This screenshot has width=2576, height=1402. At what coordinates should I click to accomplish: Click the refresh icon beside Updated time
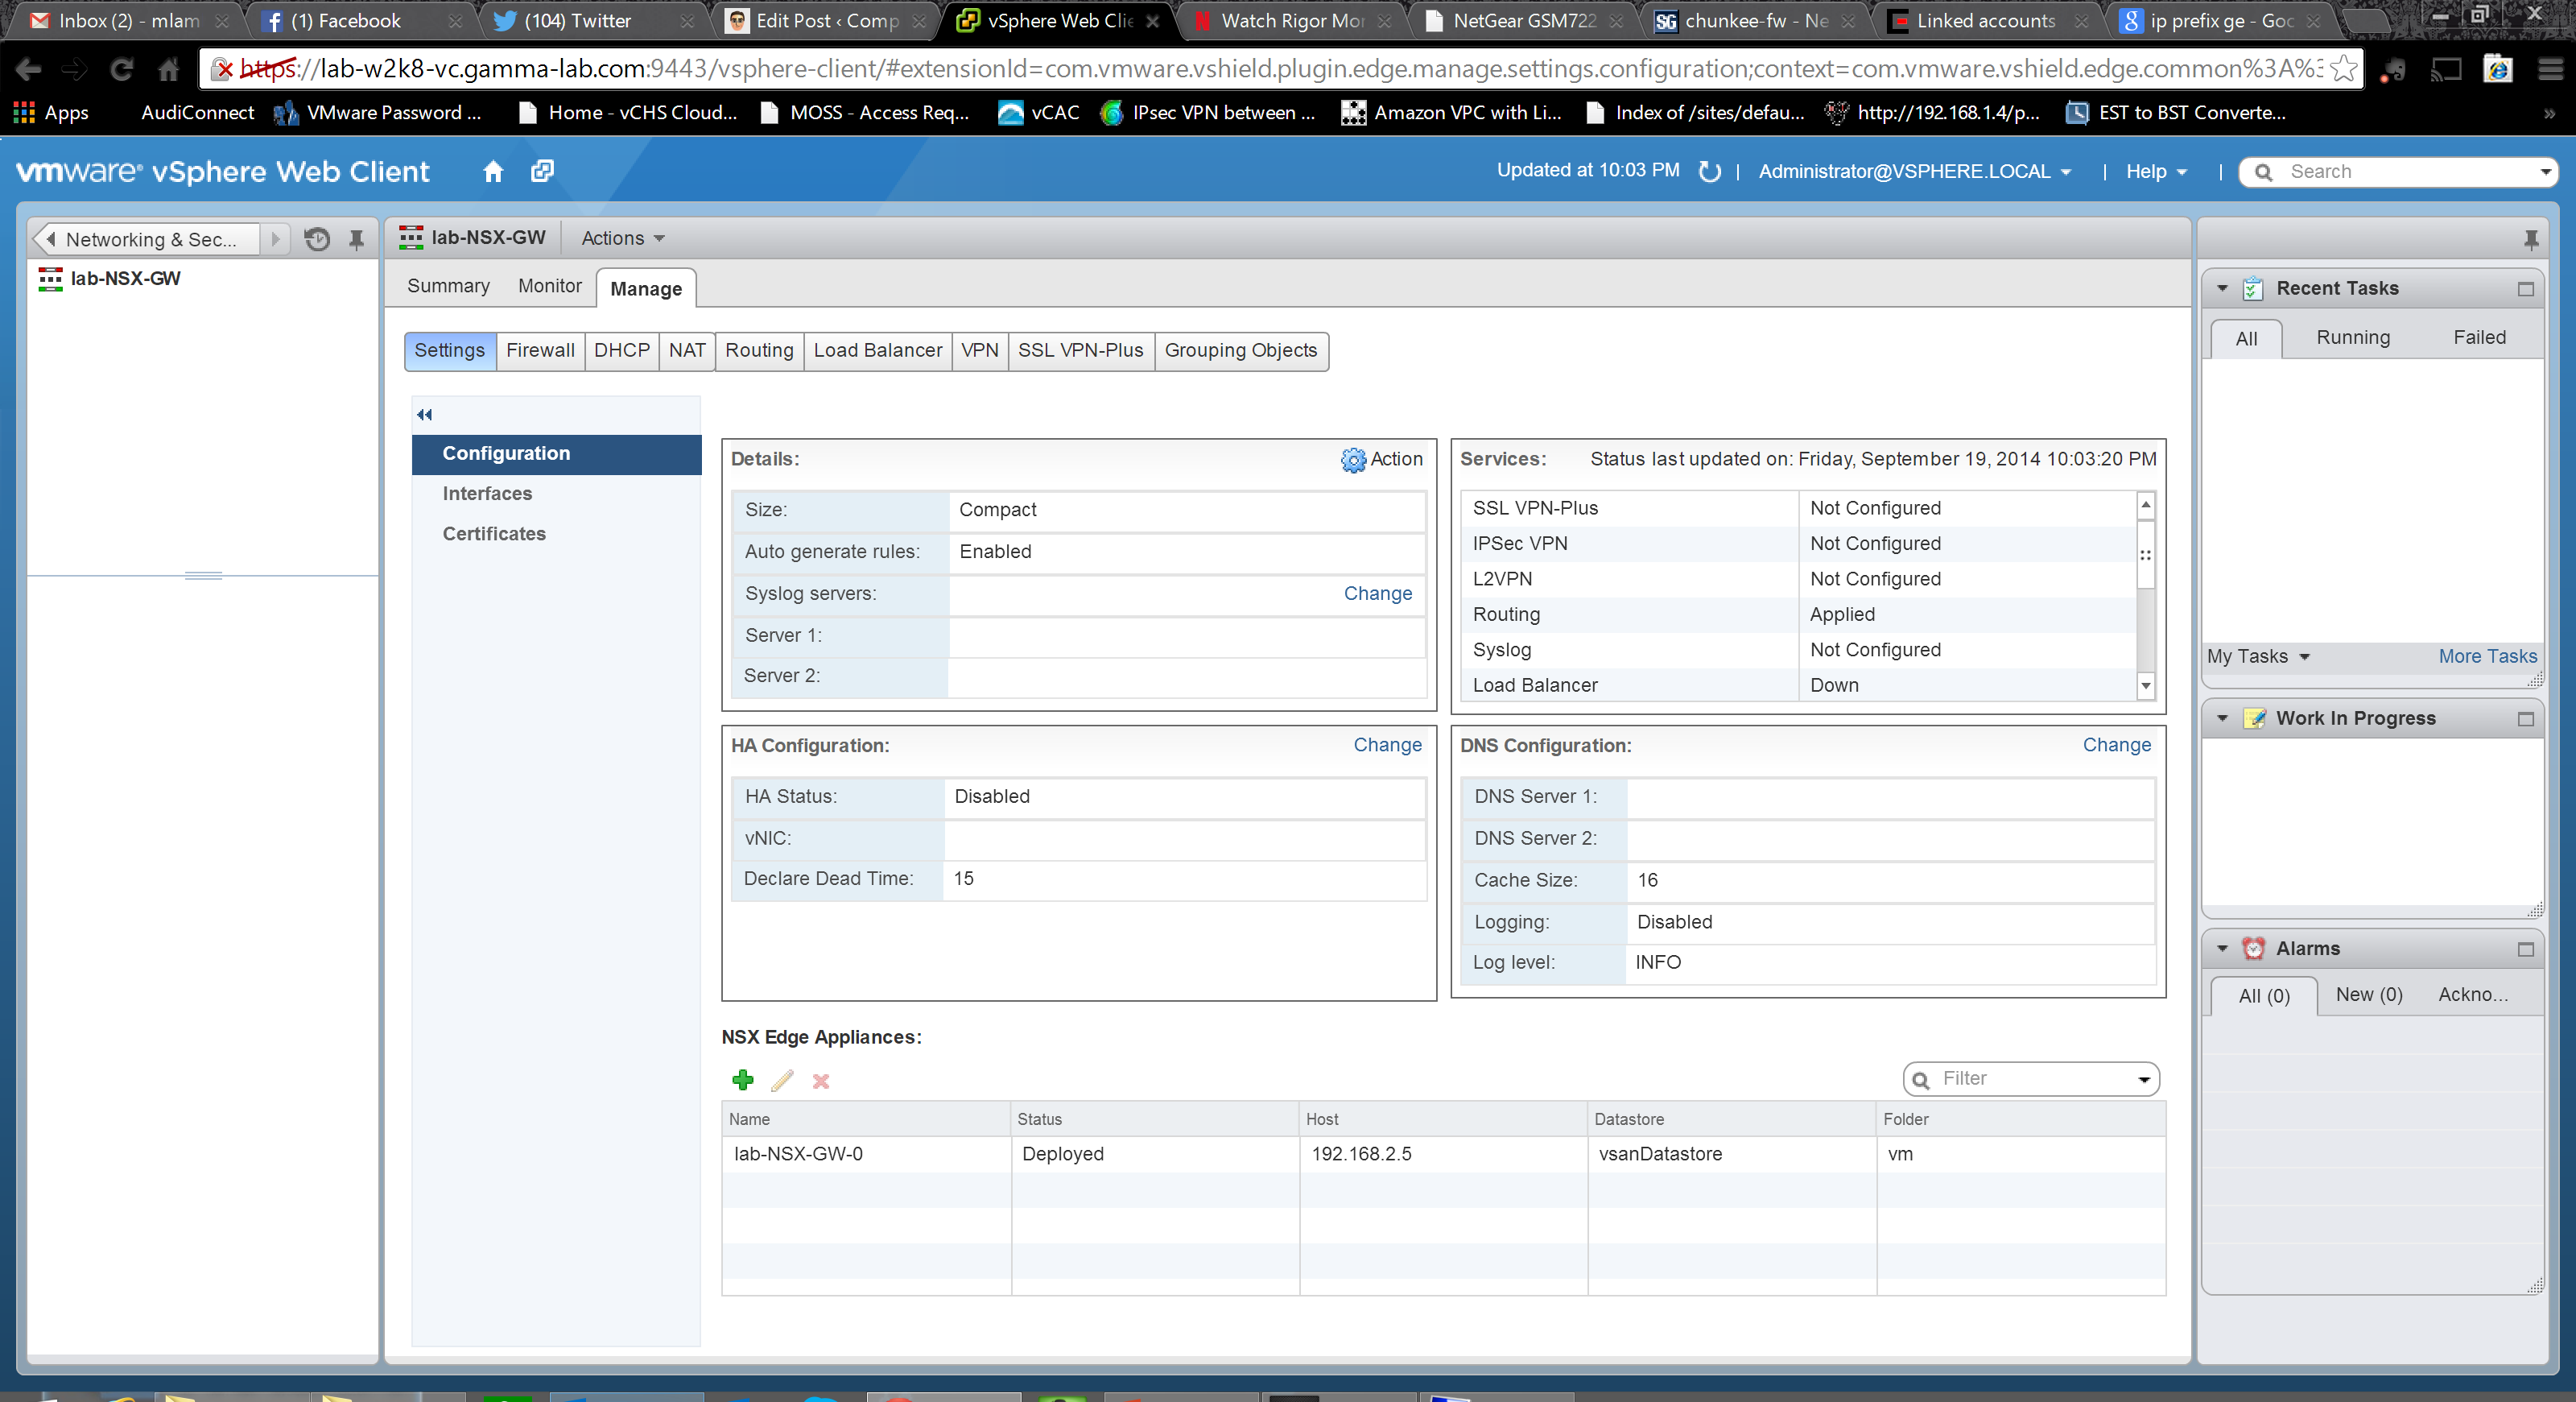coord(1709,171)
